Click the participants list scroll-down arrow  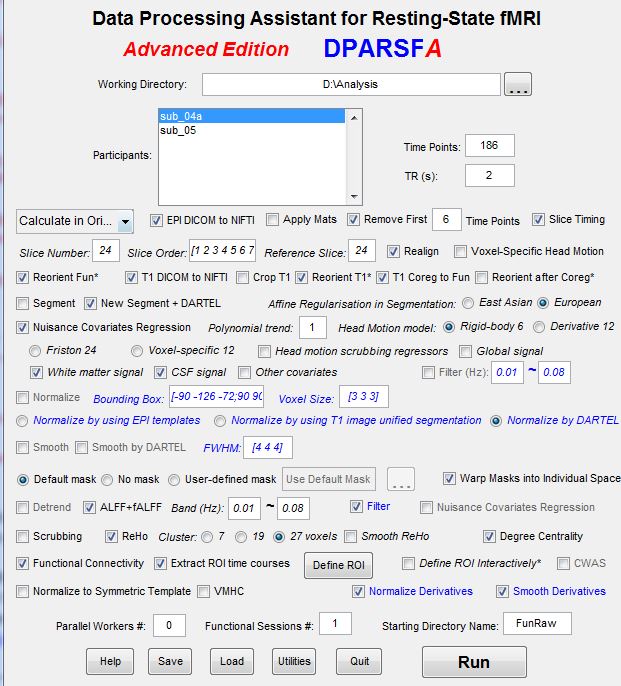[x=354, y=196]
